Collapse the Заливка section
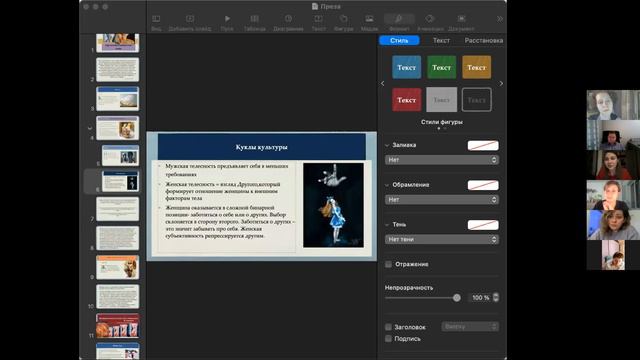Image resolution: width=640 pixels, height=360 pixels. click(387, 145)
